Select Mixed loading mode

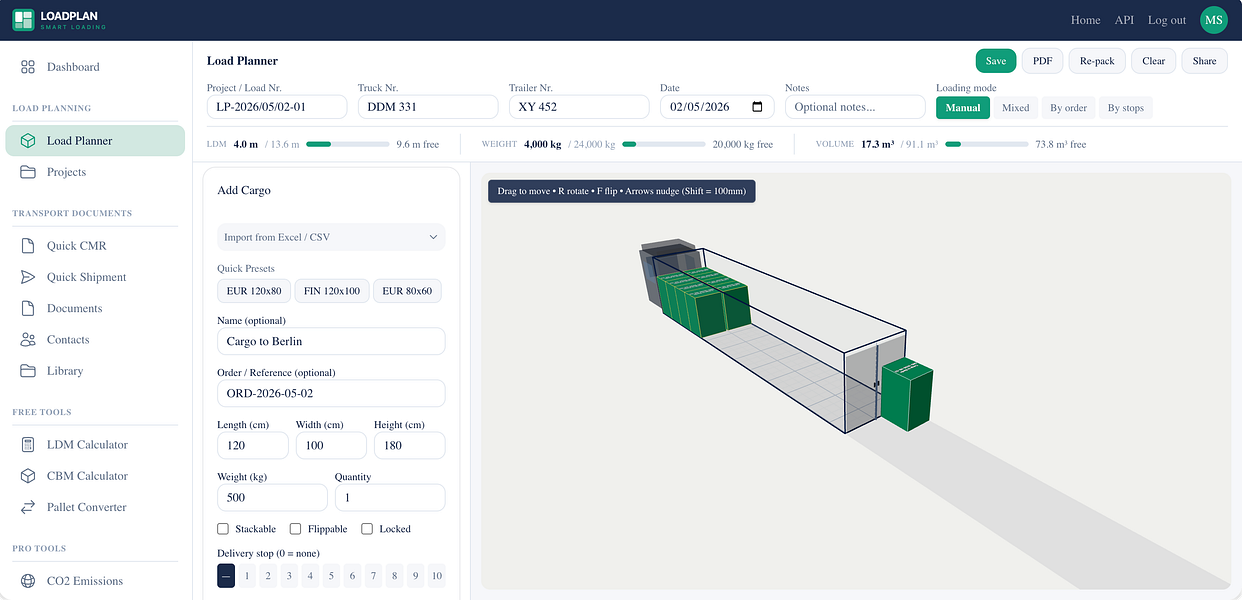[x=1015, y=107]
